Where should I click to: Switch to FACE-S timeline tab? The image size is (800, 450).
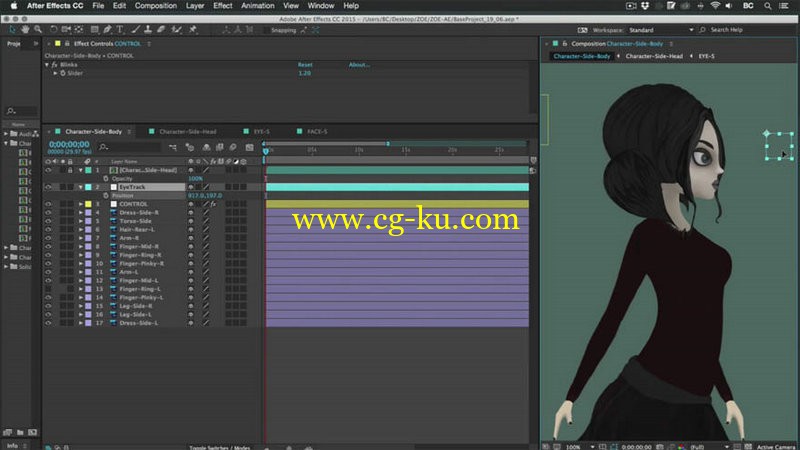click(317, 132)
